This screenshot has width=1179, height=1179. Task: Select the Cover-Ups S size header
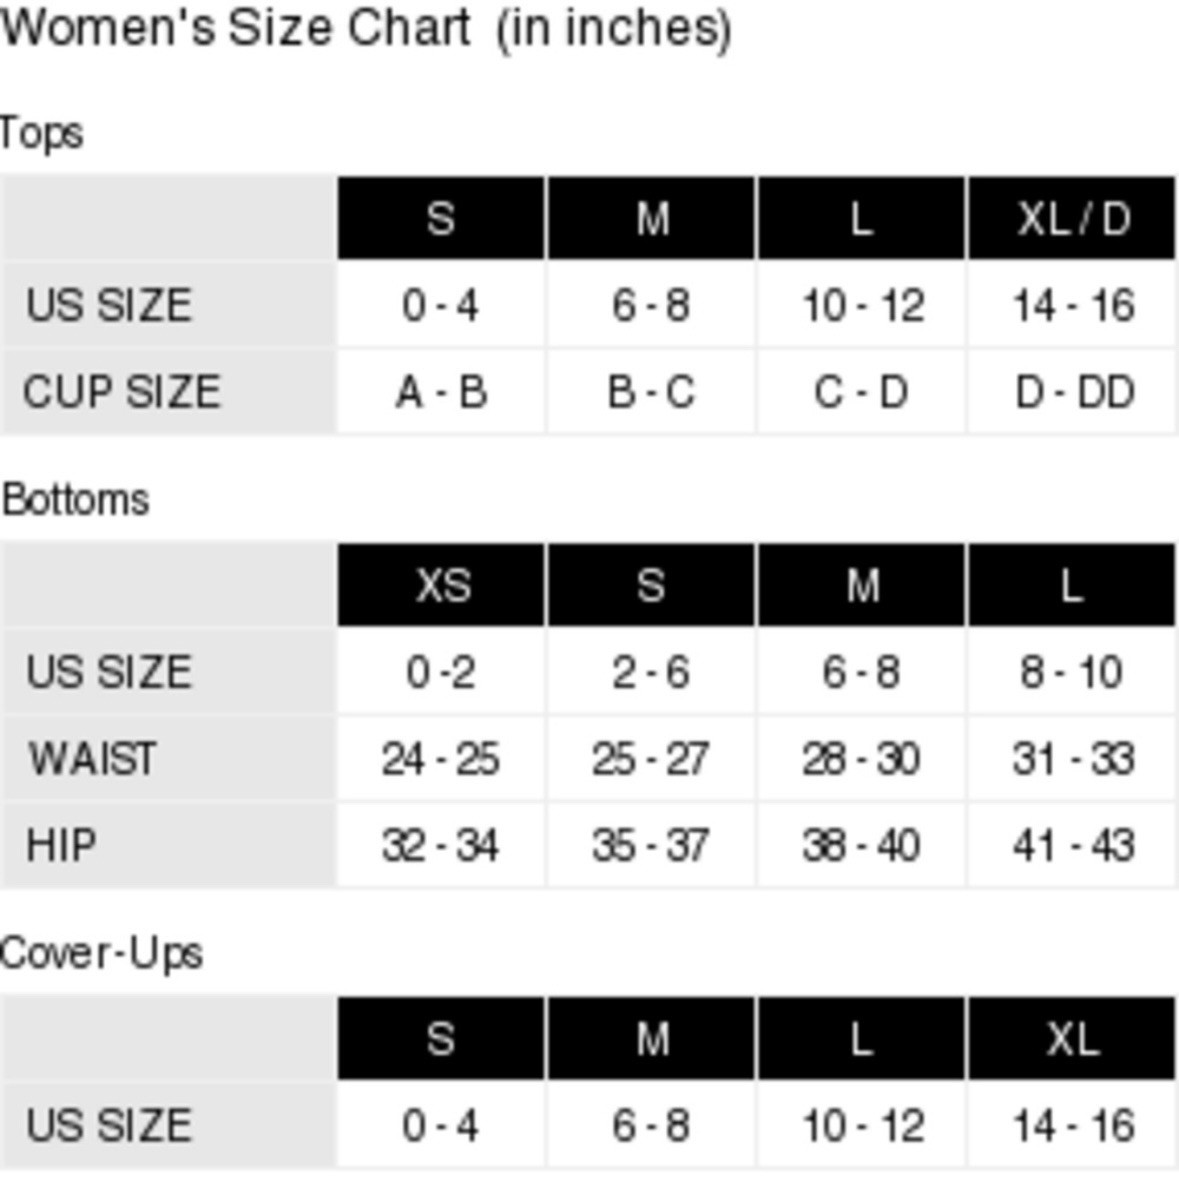pos(441,1038)
